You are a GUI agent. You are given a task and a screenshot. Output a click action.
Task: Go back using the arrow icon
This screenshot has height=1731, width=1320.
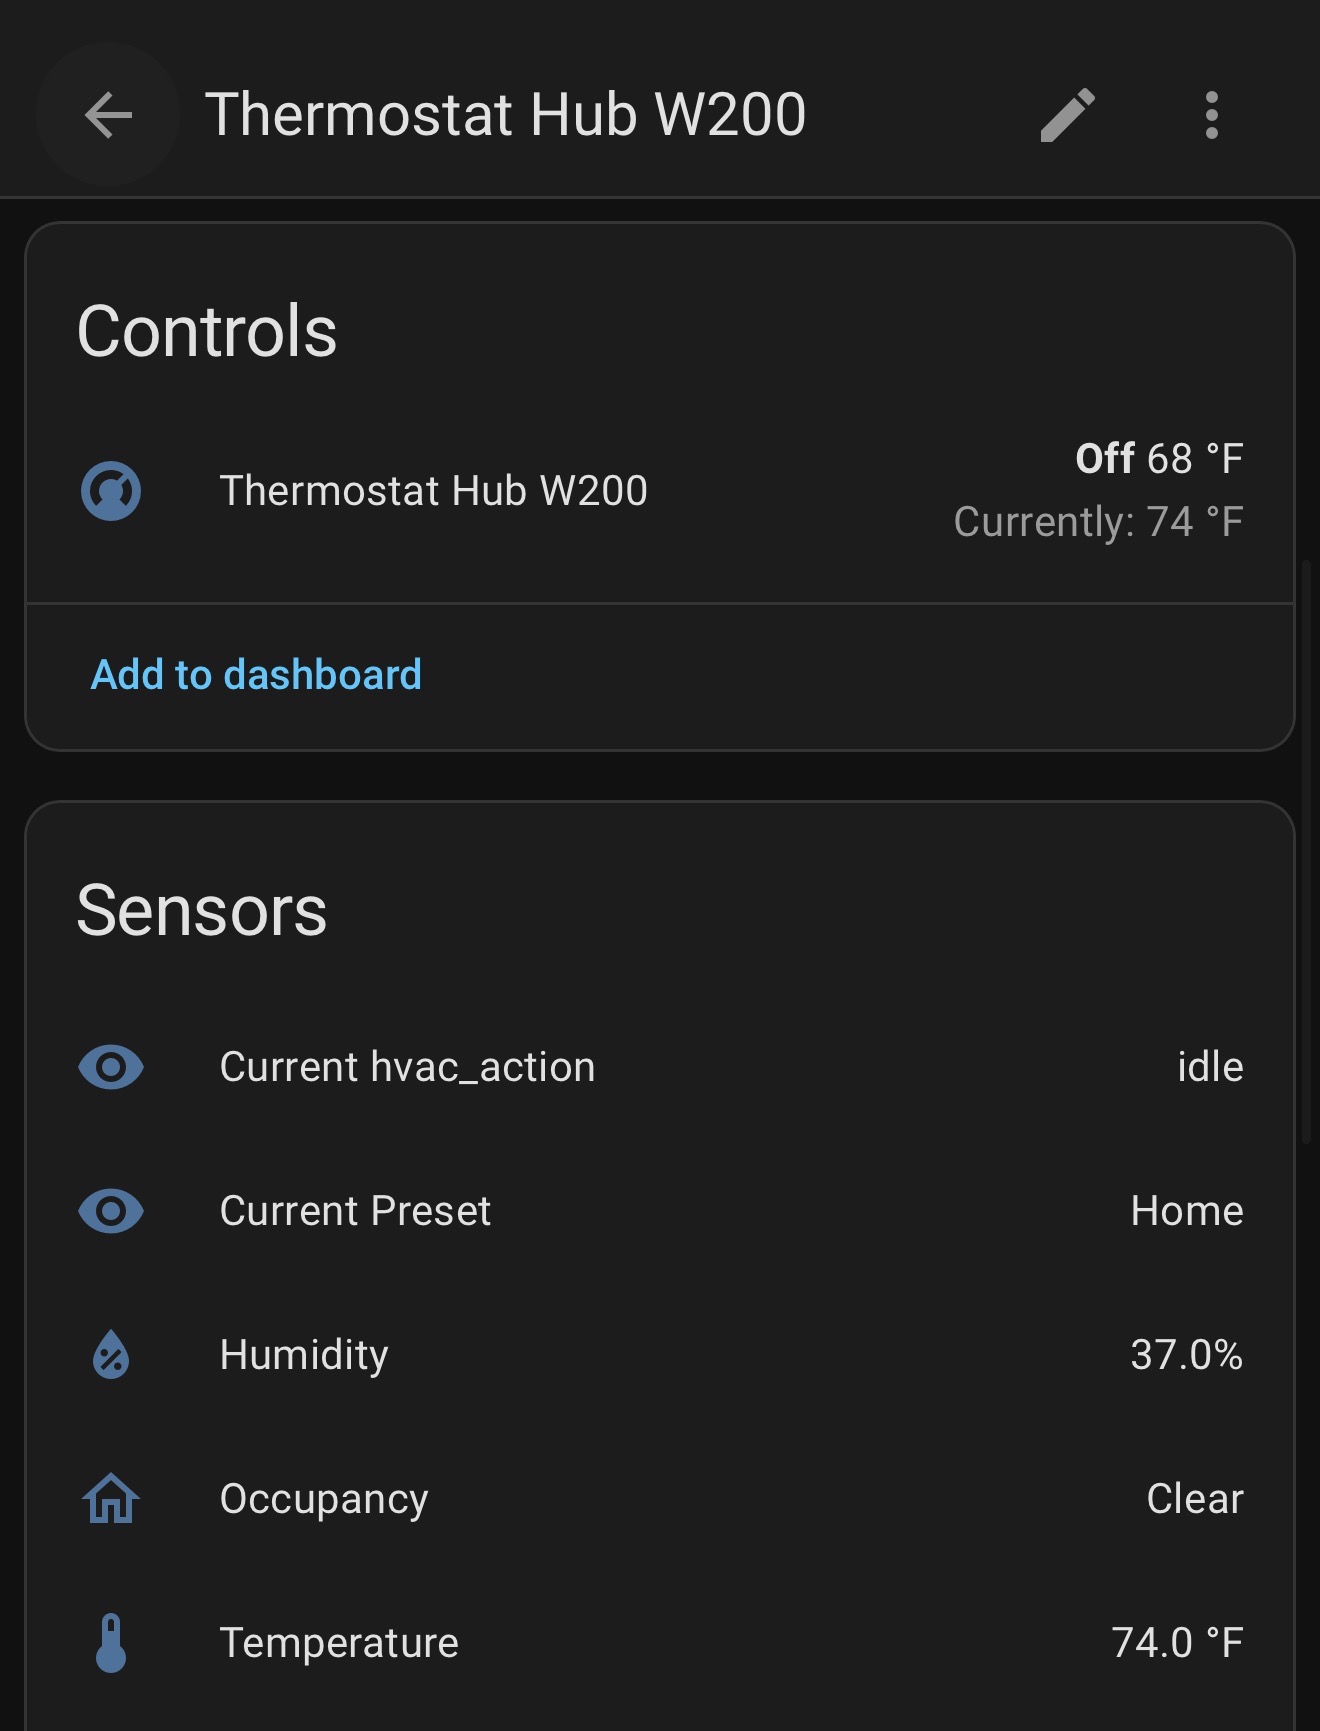pos(108,114)
